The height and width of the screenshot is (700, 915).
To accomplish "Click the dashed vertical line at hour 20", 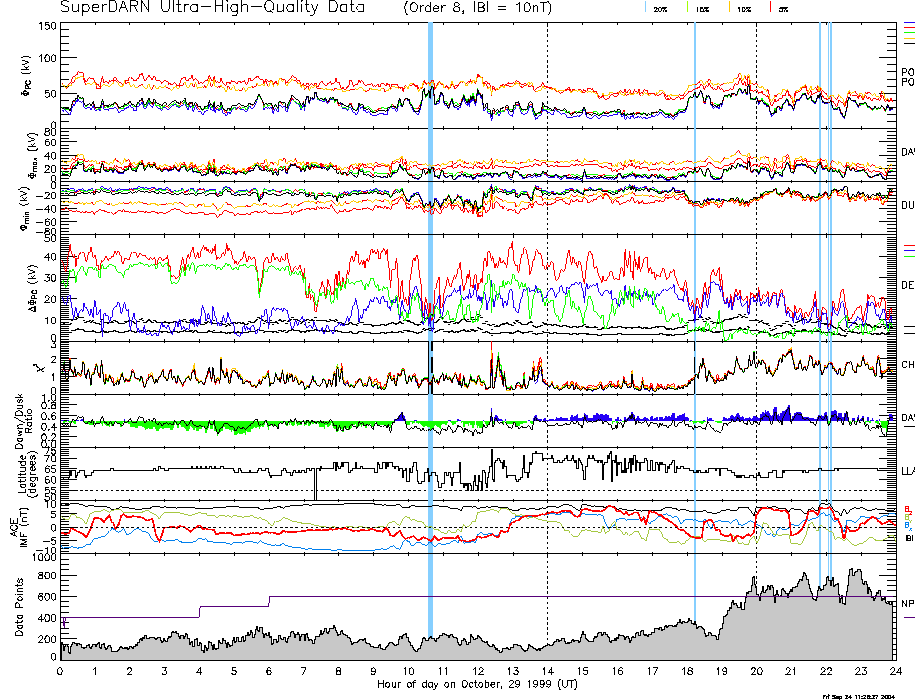I will point(756,200).
